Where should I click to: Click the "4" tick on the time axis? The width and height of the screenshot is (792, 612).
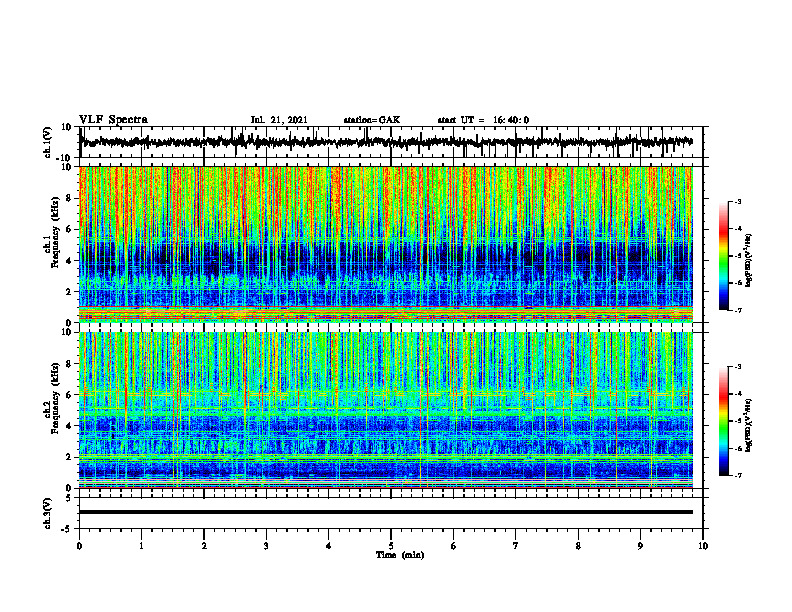[x=329, y=546]
